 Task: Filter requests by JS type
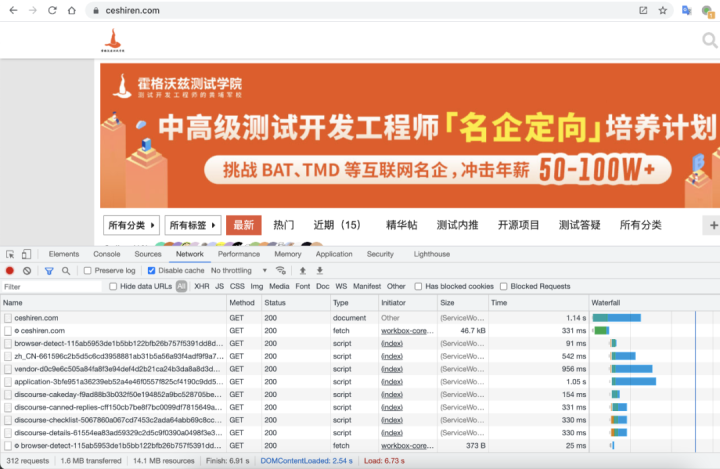(219, 286)
